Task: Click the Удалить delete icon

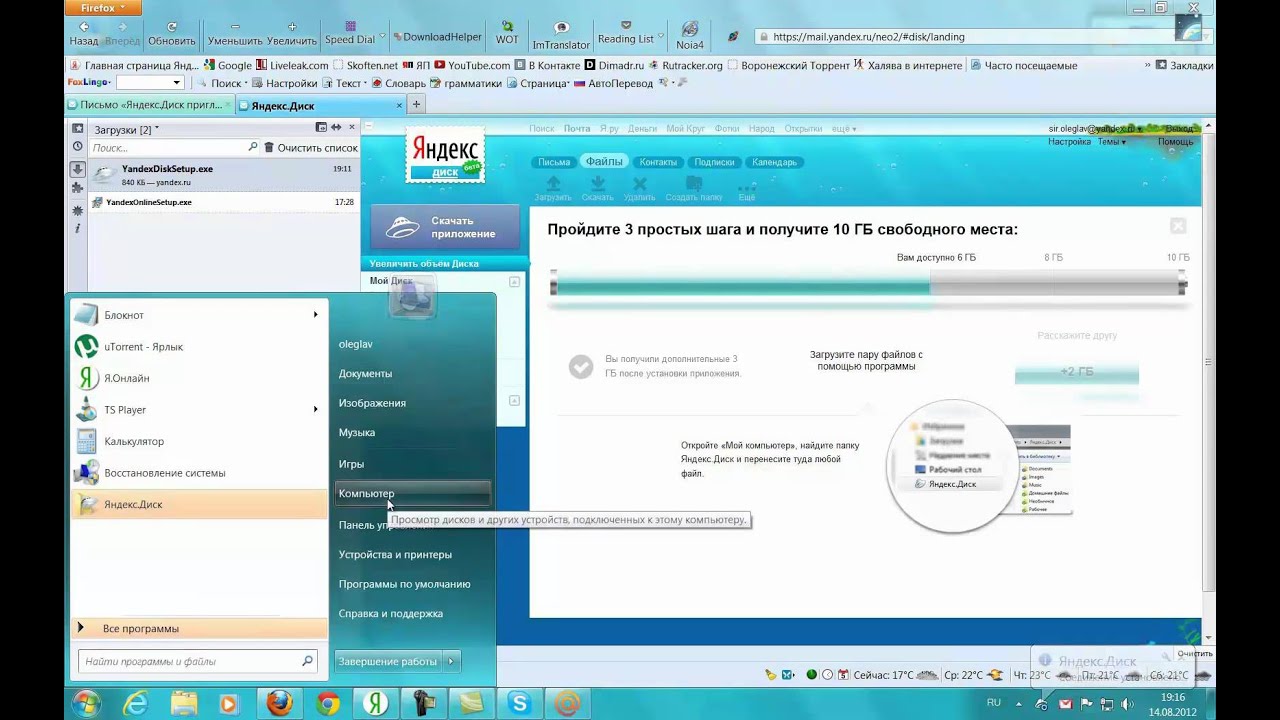Action: coord(640,189)
